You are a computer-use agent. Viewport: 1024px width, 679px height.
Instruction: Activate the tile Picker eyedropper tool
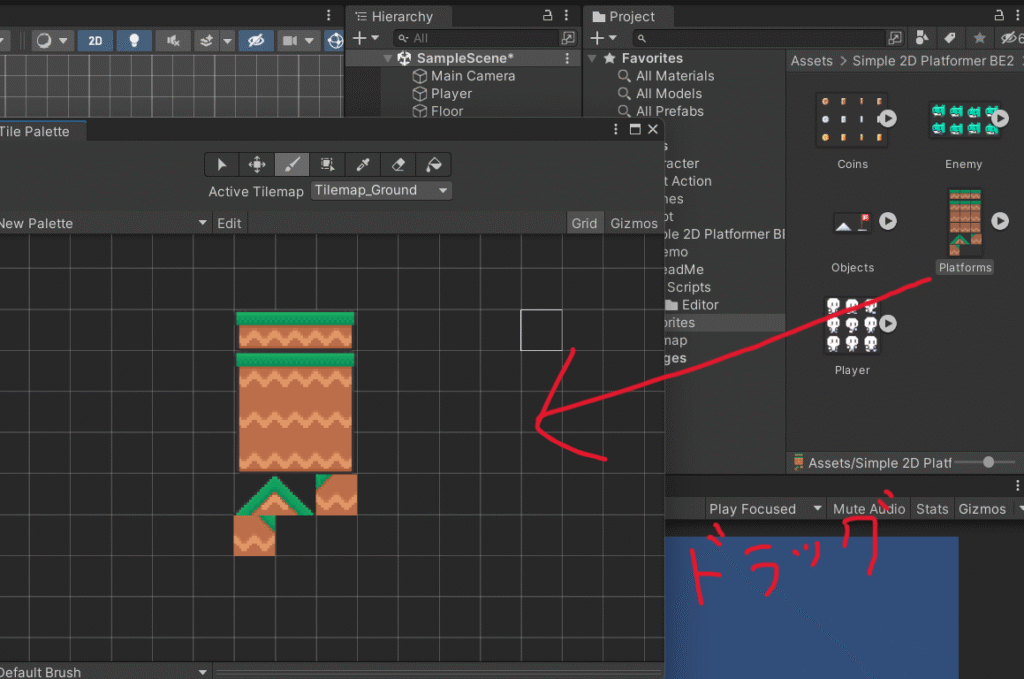click(363, 165)
